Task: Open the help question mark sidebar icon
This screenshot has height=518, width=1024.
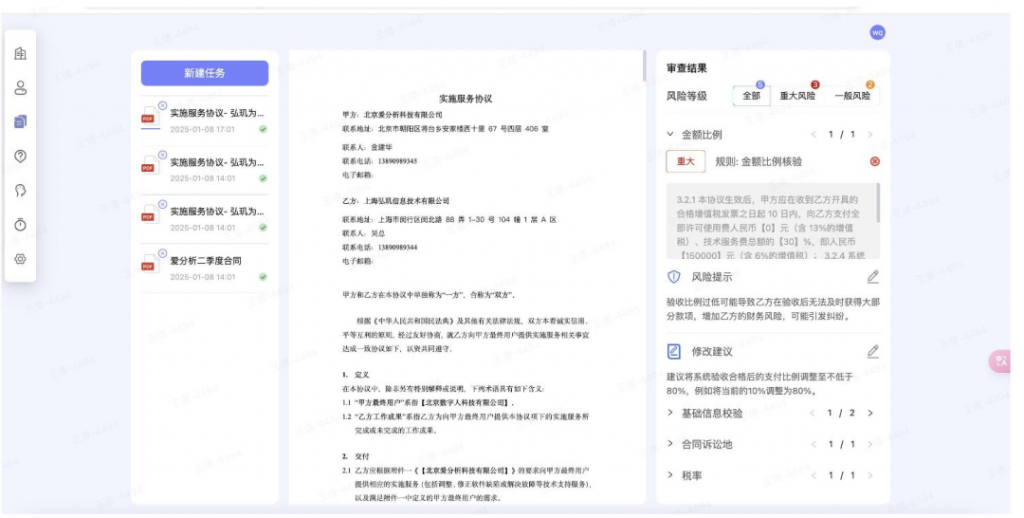Action: 20,156
